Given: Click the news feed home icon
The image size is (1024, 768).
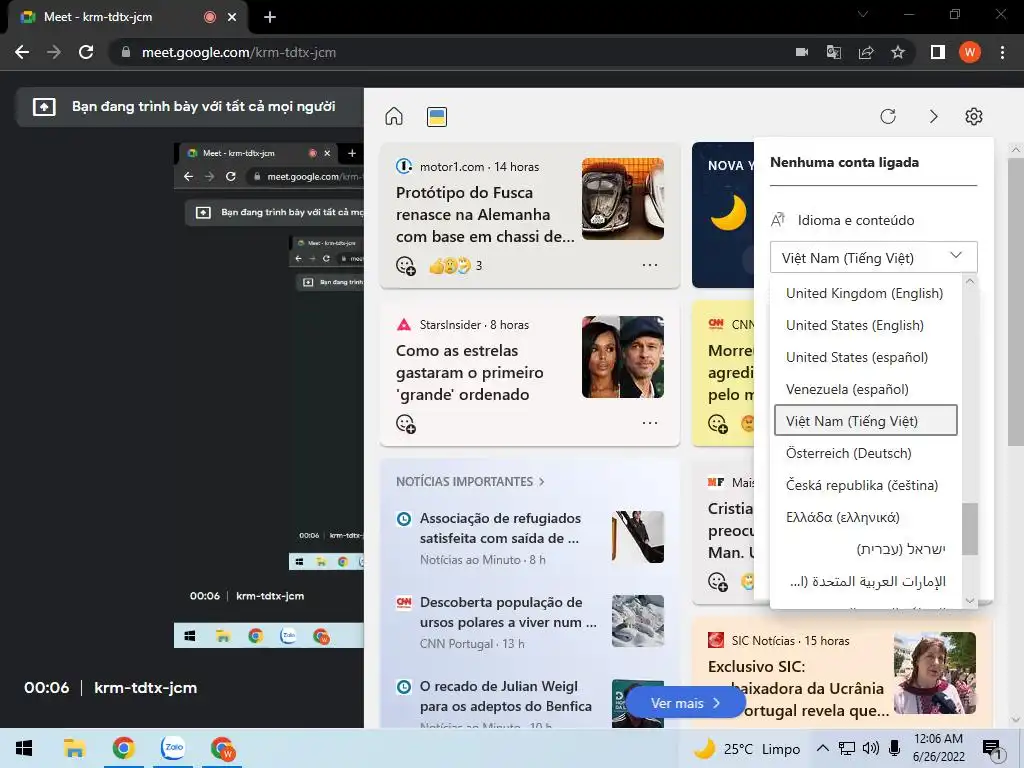Looking at the screenshot, I should [x=394, y=116].
